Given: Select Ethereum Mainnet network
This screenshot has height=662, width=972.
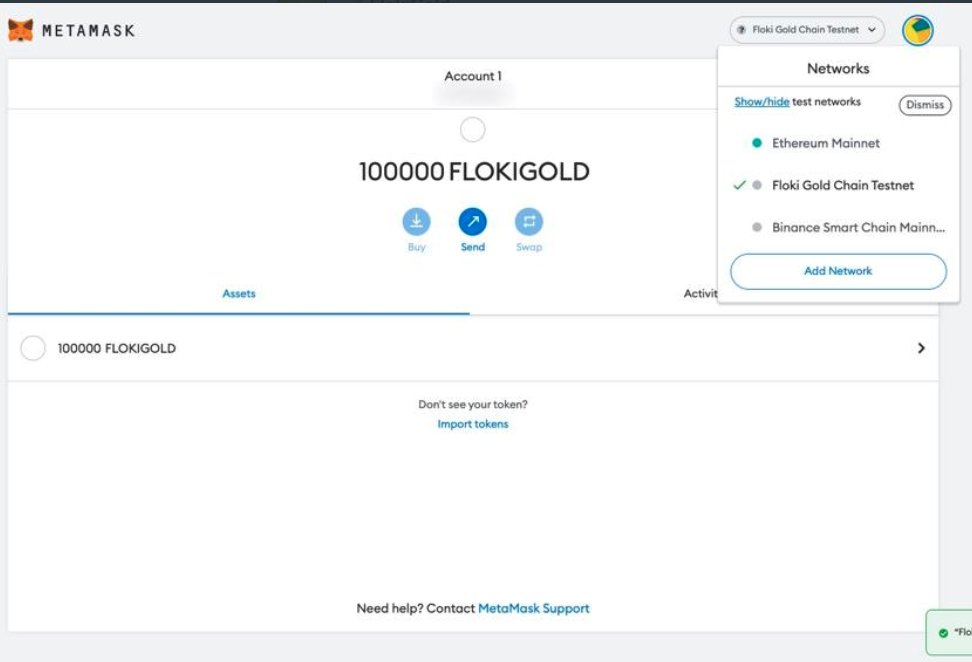Looking at the screenshot, I should [x=838, y=143].
